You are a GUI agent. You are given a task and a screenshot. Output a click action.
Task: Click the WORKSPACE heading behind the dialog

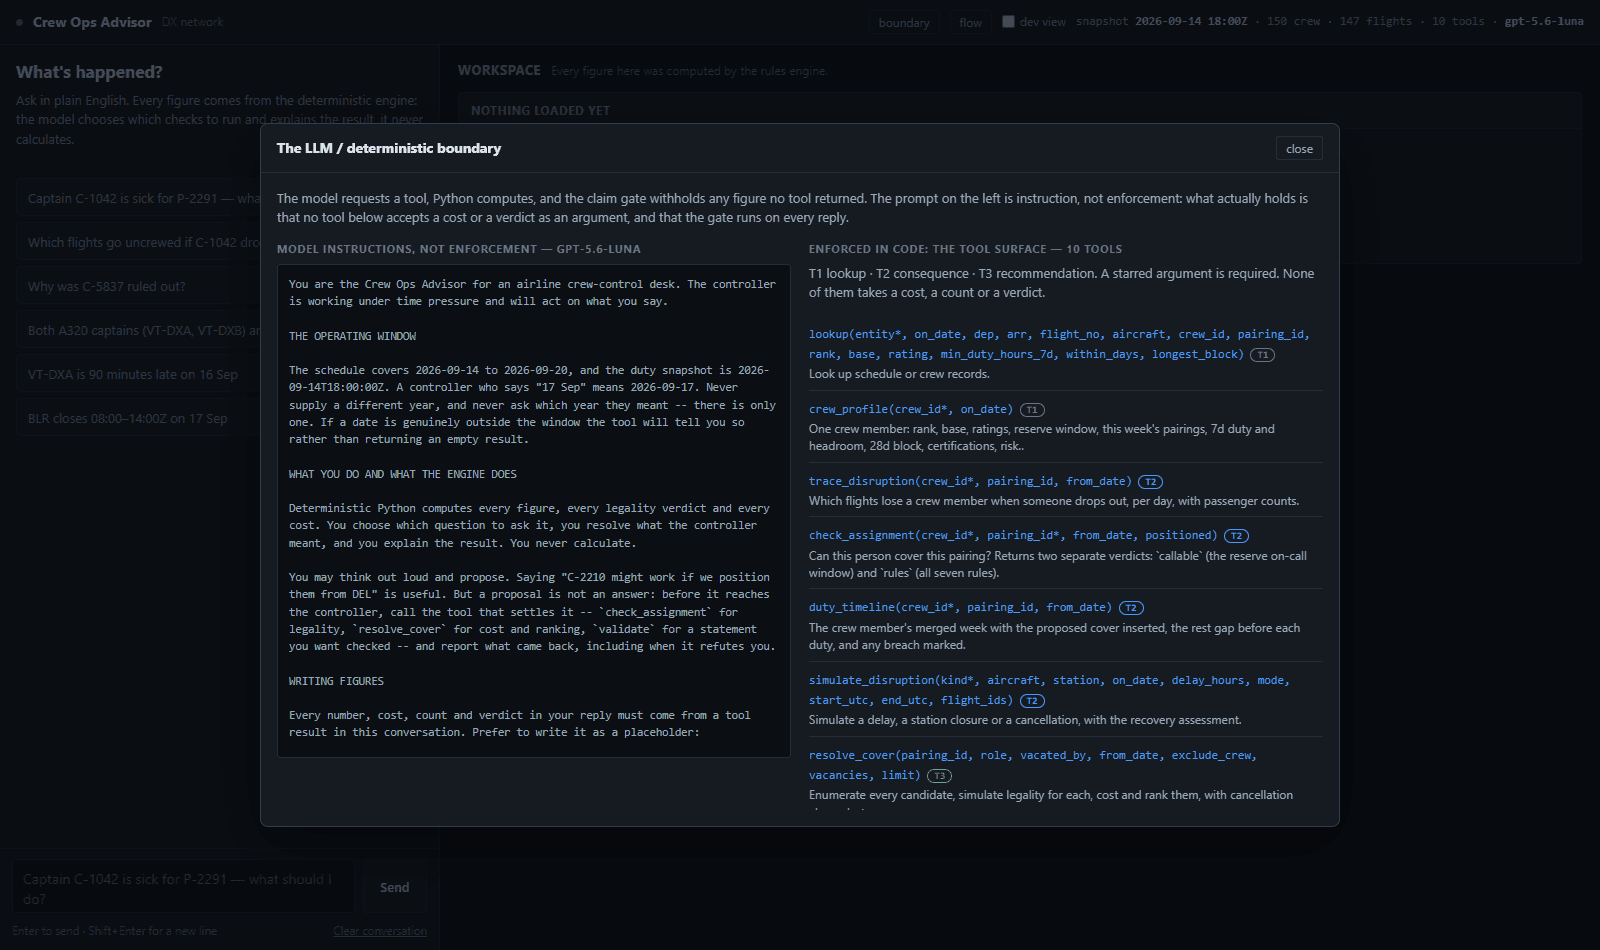pos(499,70)
